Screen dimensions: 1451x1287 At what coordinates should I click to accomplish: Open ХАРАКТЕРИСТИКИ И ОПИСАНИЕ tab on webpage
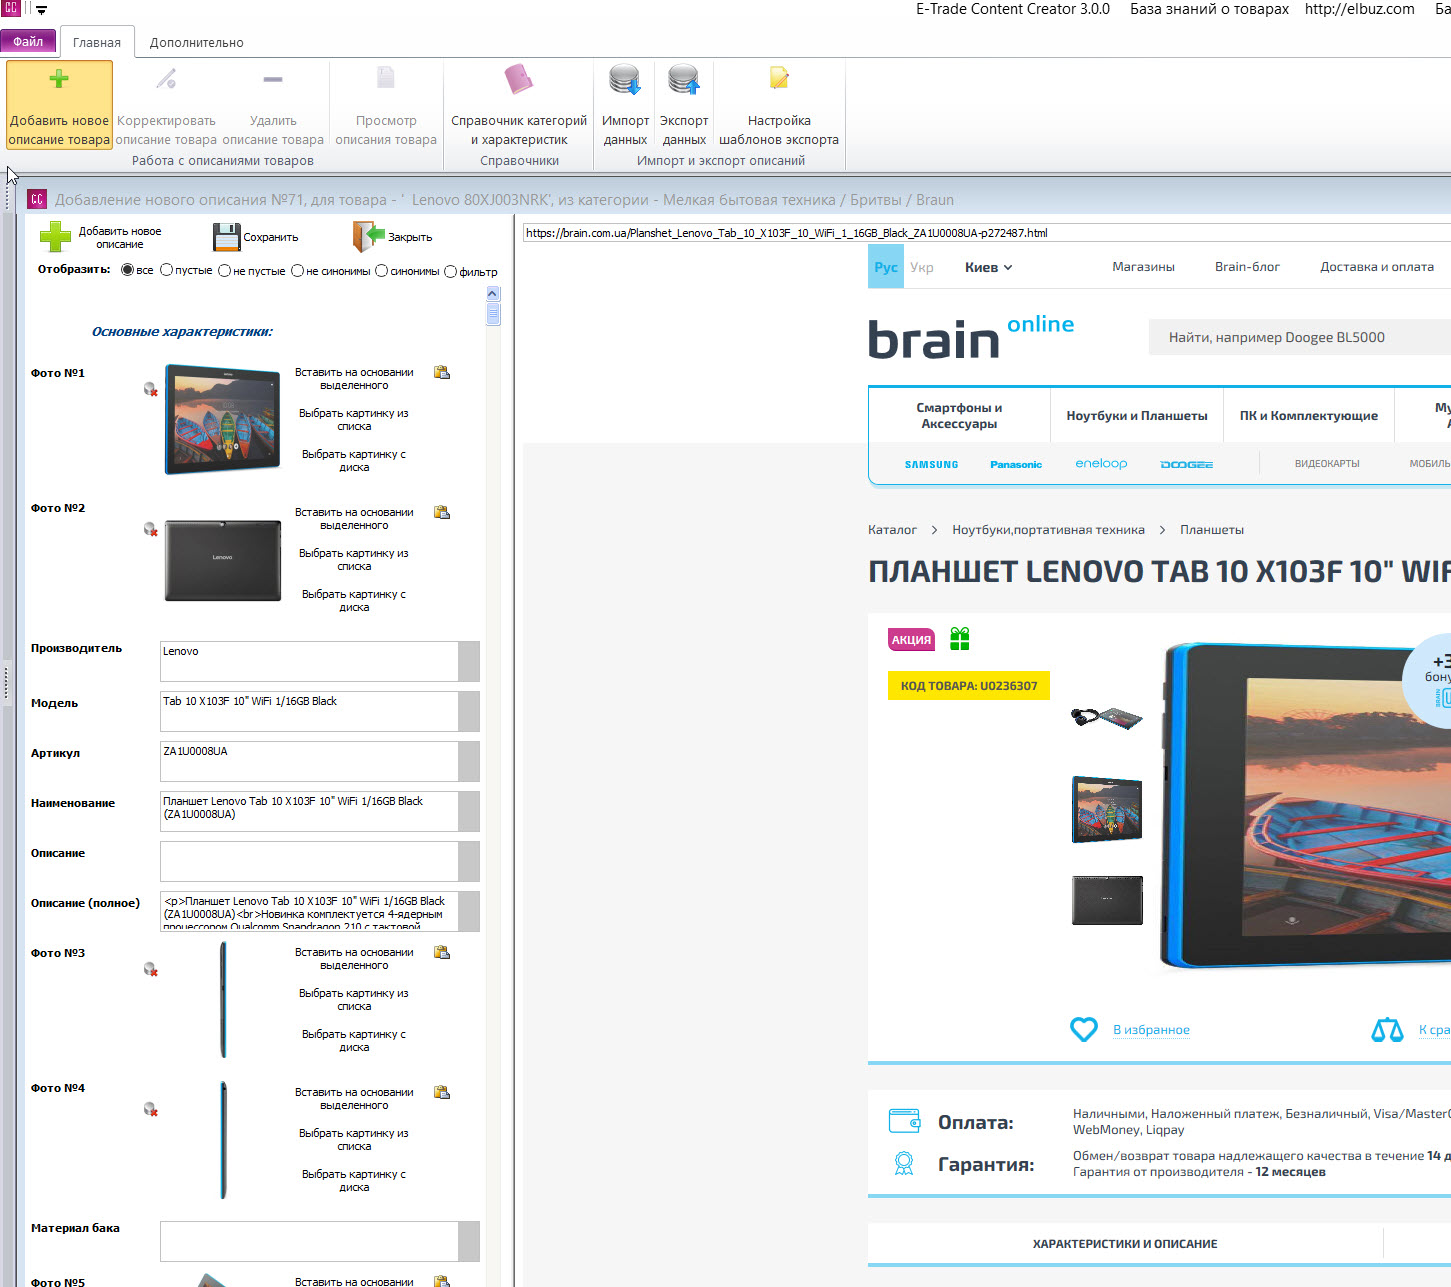pyautogui.click(x=1125, y=1244)
